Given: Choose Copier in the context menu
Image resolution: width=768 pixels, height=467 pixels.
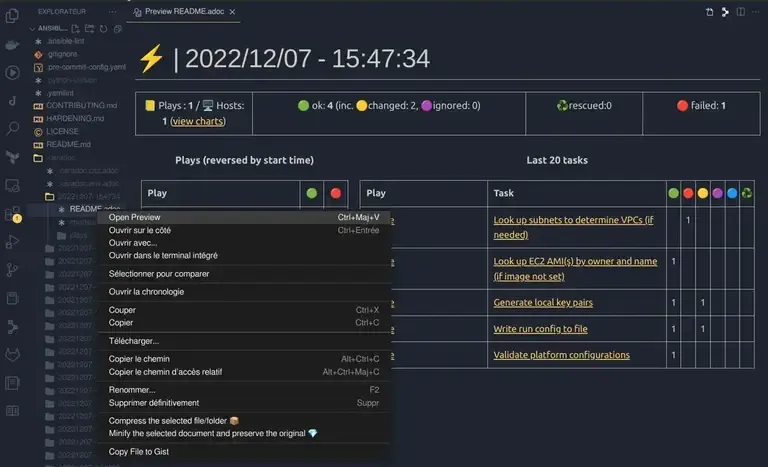Looking at the screenshot, I should click(x=244, y=323).
